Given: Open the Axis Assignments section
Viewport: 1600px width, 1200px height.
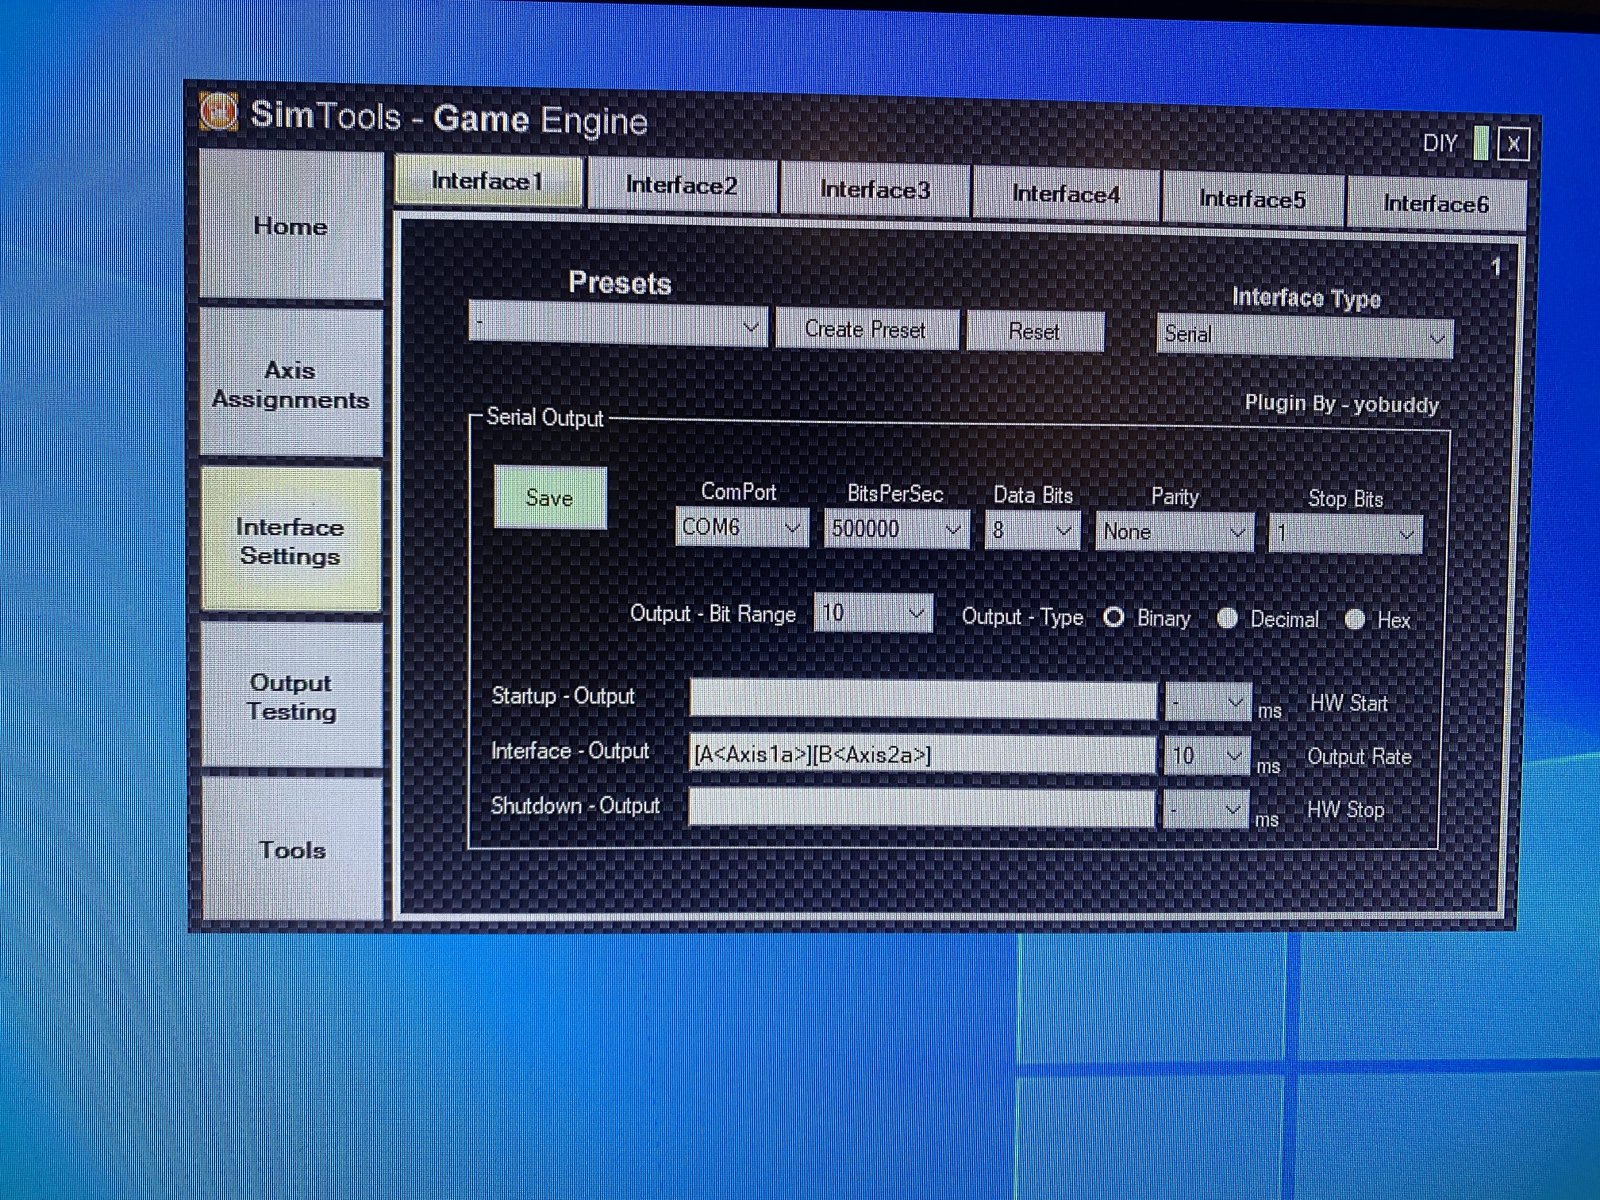Looking at the screenshot, I should (x=291, y=385).
